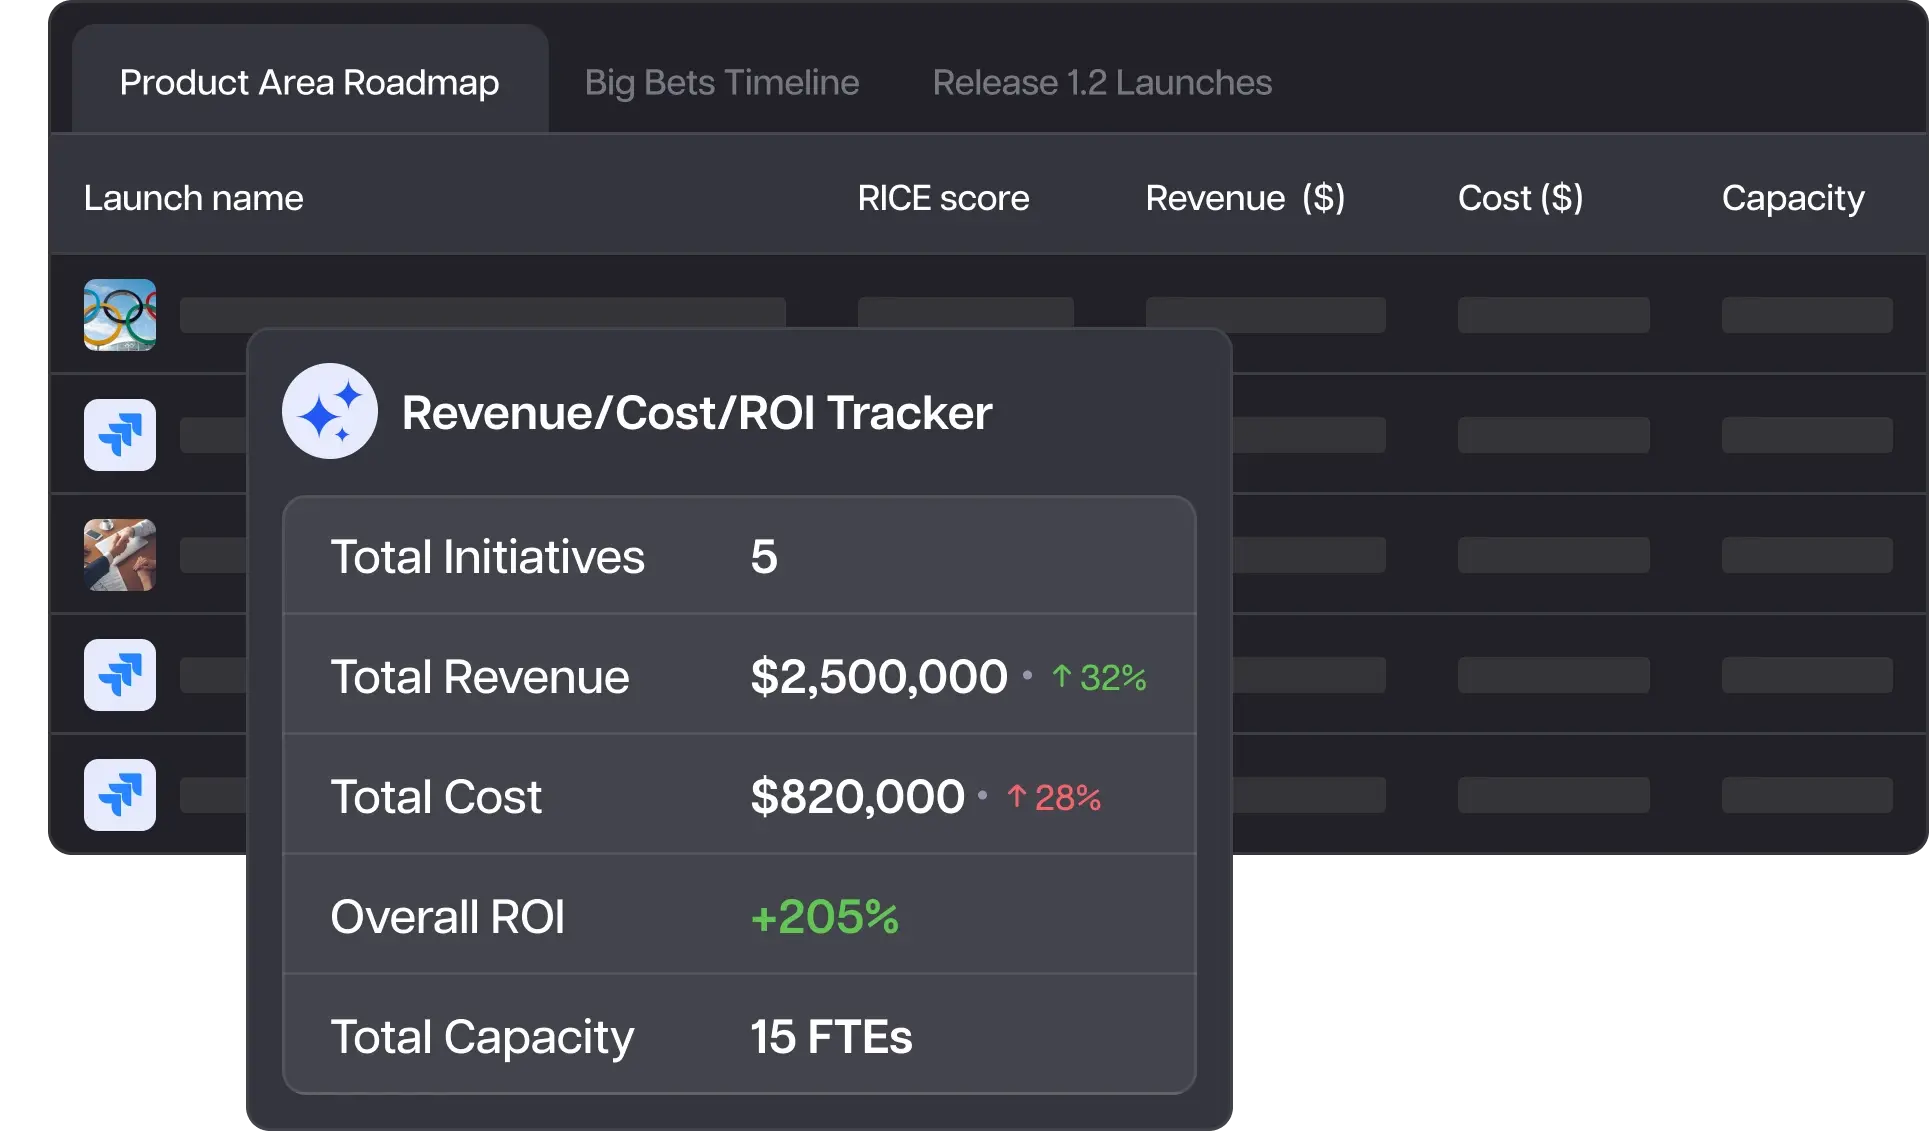Click the red 28% cost increase indicator
Viewport: 1929px width, 1131px height.
click(1054, 797)
